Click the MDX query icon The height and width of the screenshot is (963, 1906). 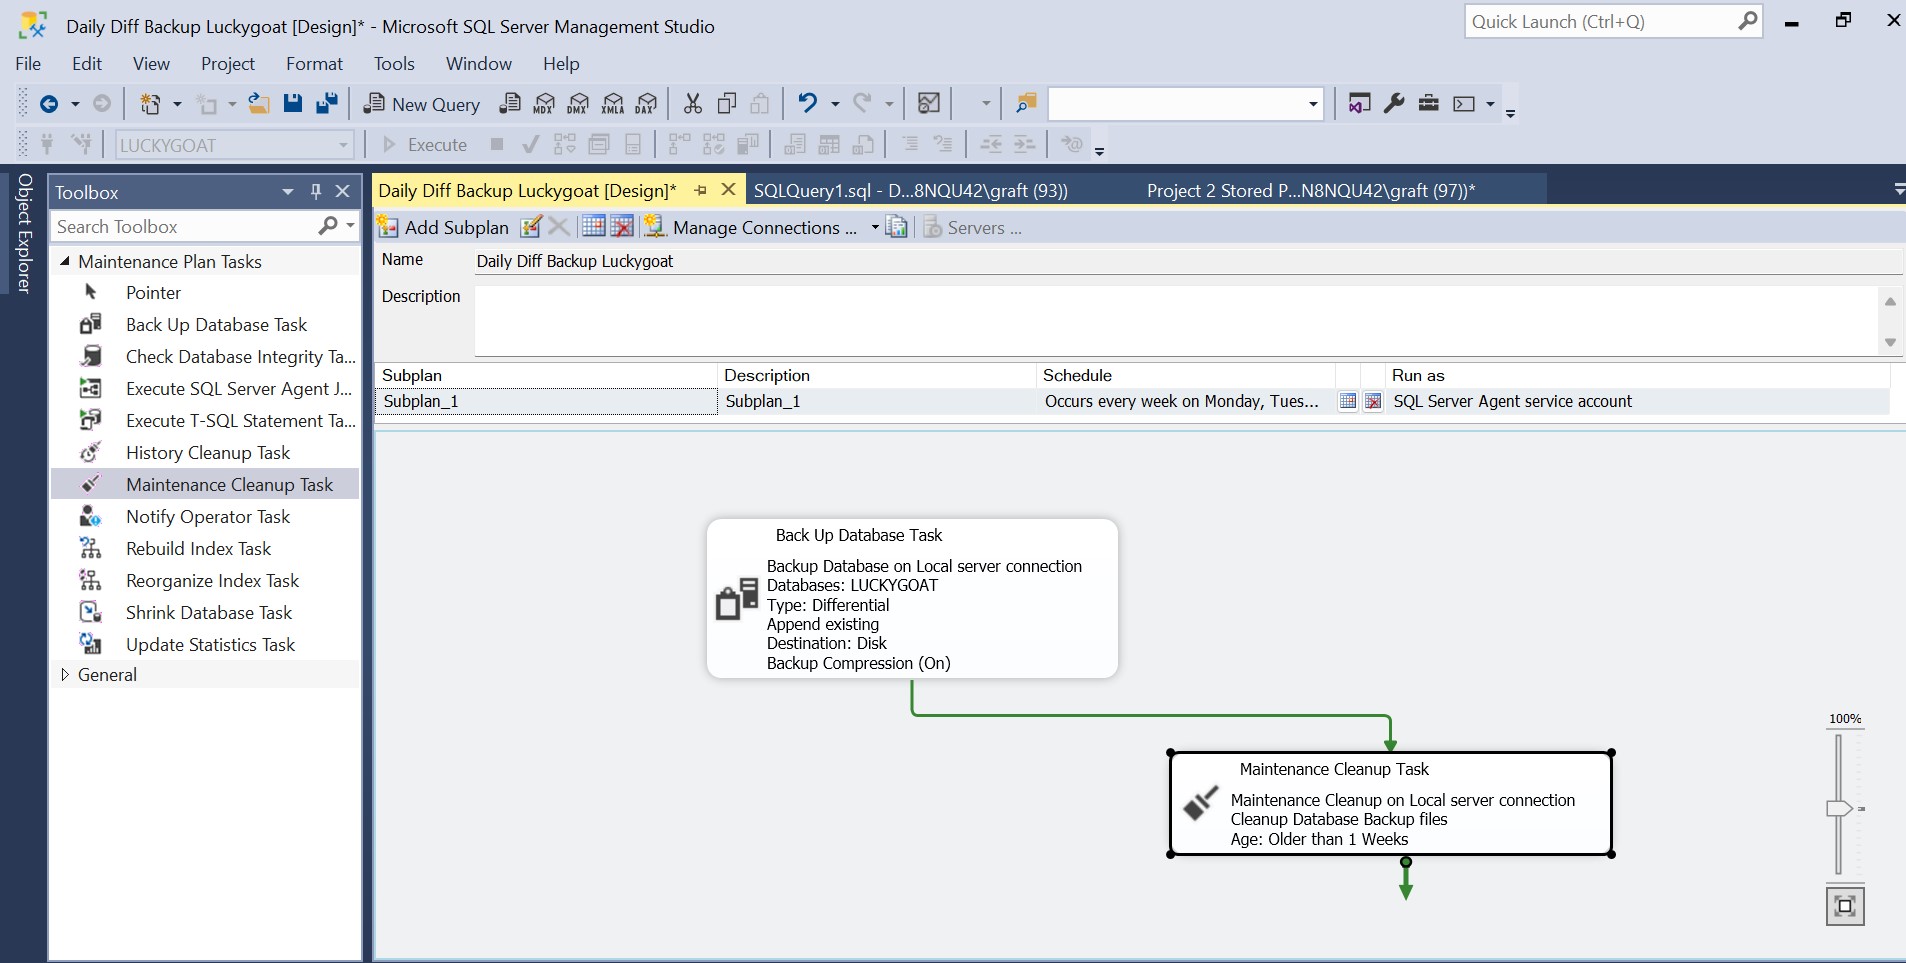(x=544, y=103)
